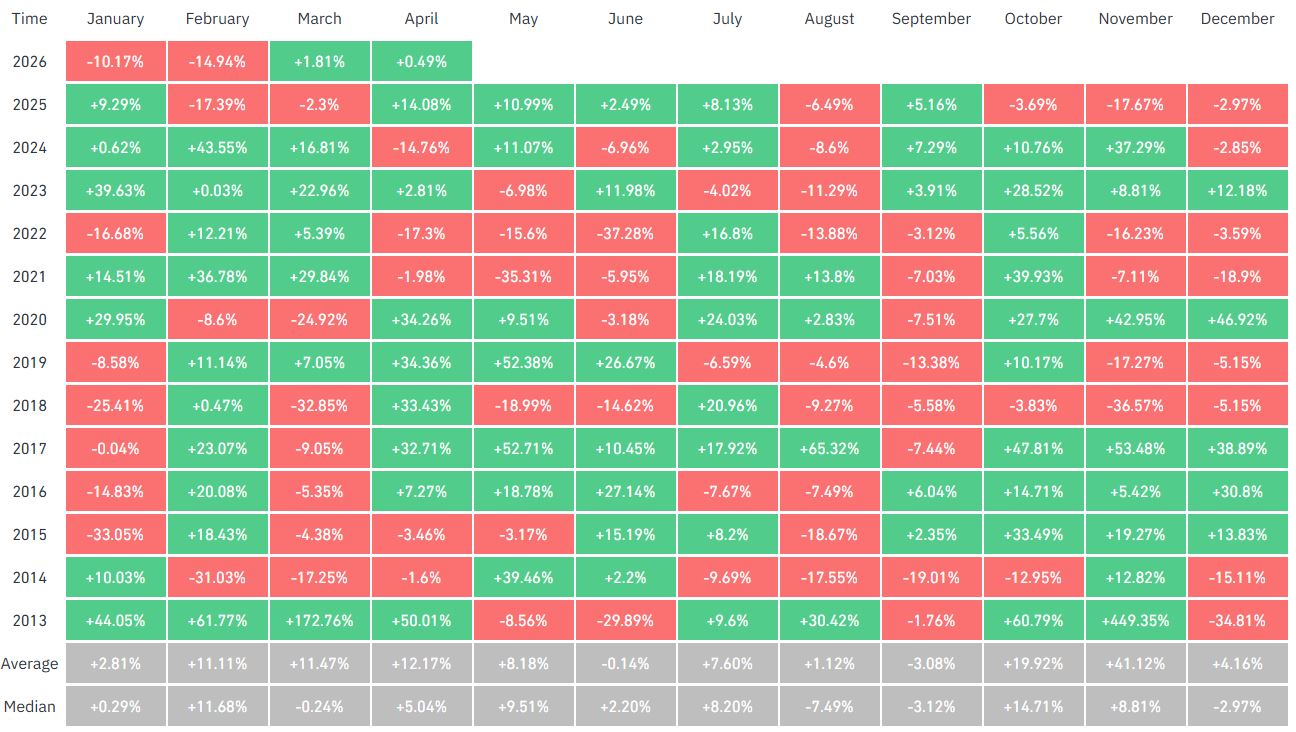The height and width of the screenshot is (732, 1296).
Task: Click the Median row label
Action: (30, 706)
